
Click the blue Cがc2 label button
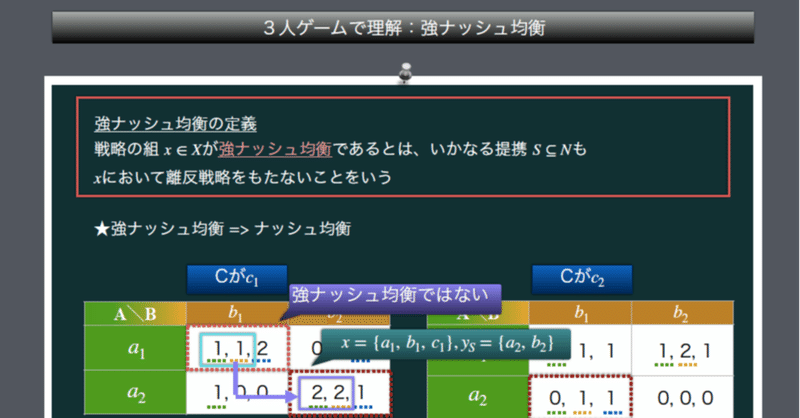click(x=582, y=279)
